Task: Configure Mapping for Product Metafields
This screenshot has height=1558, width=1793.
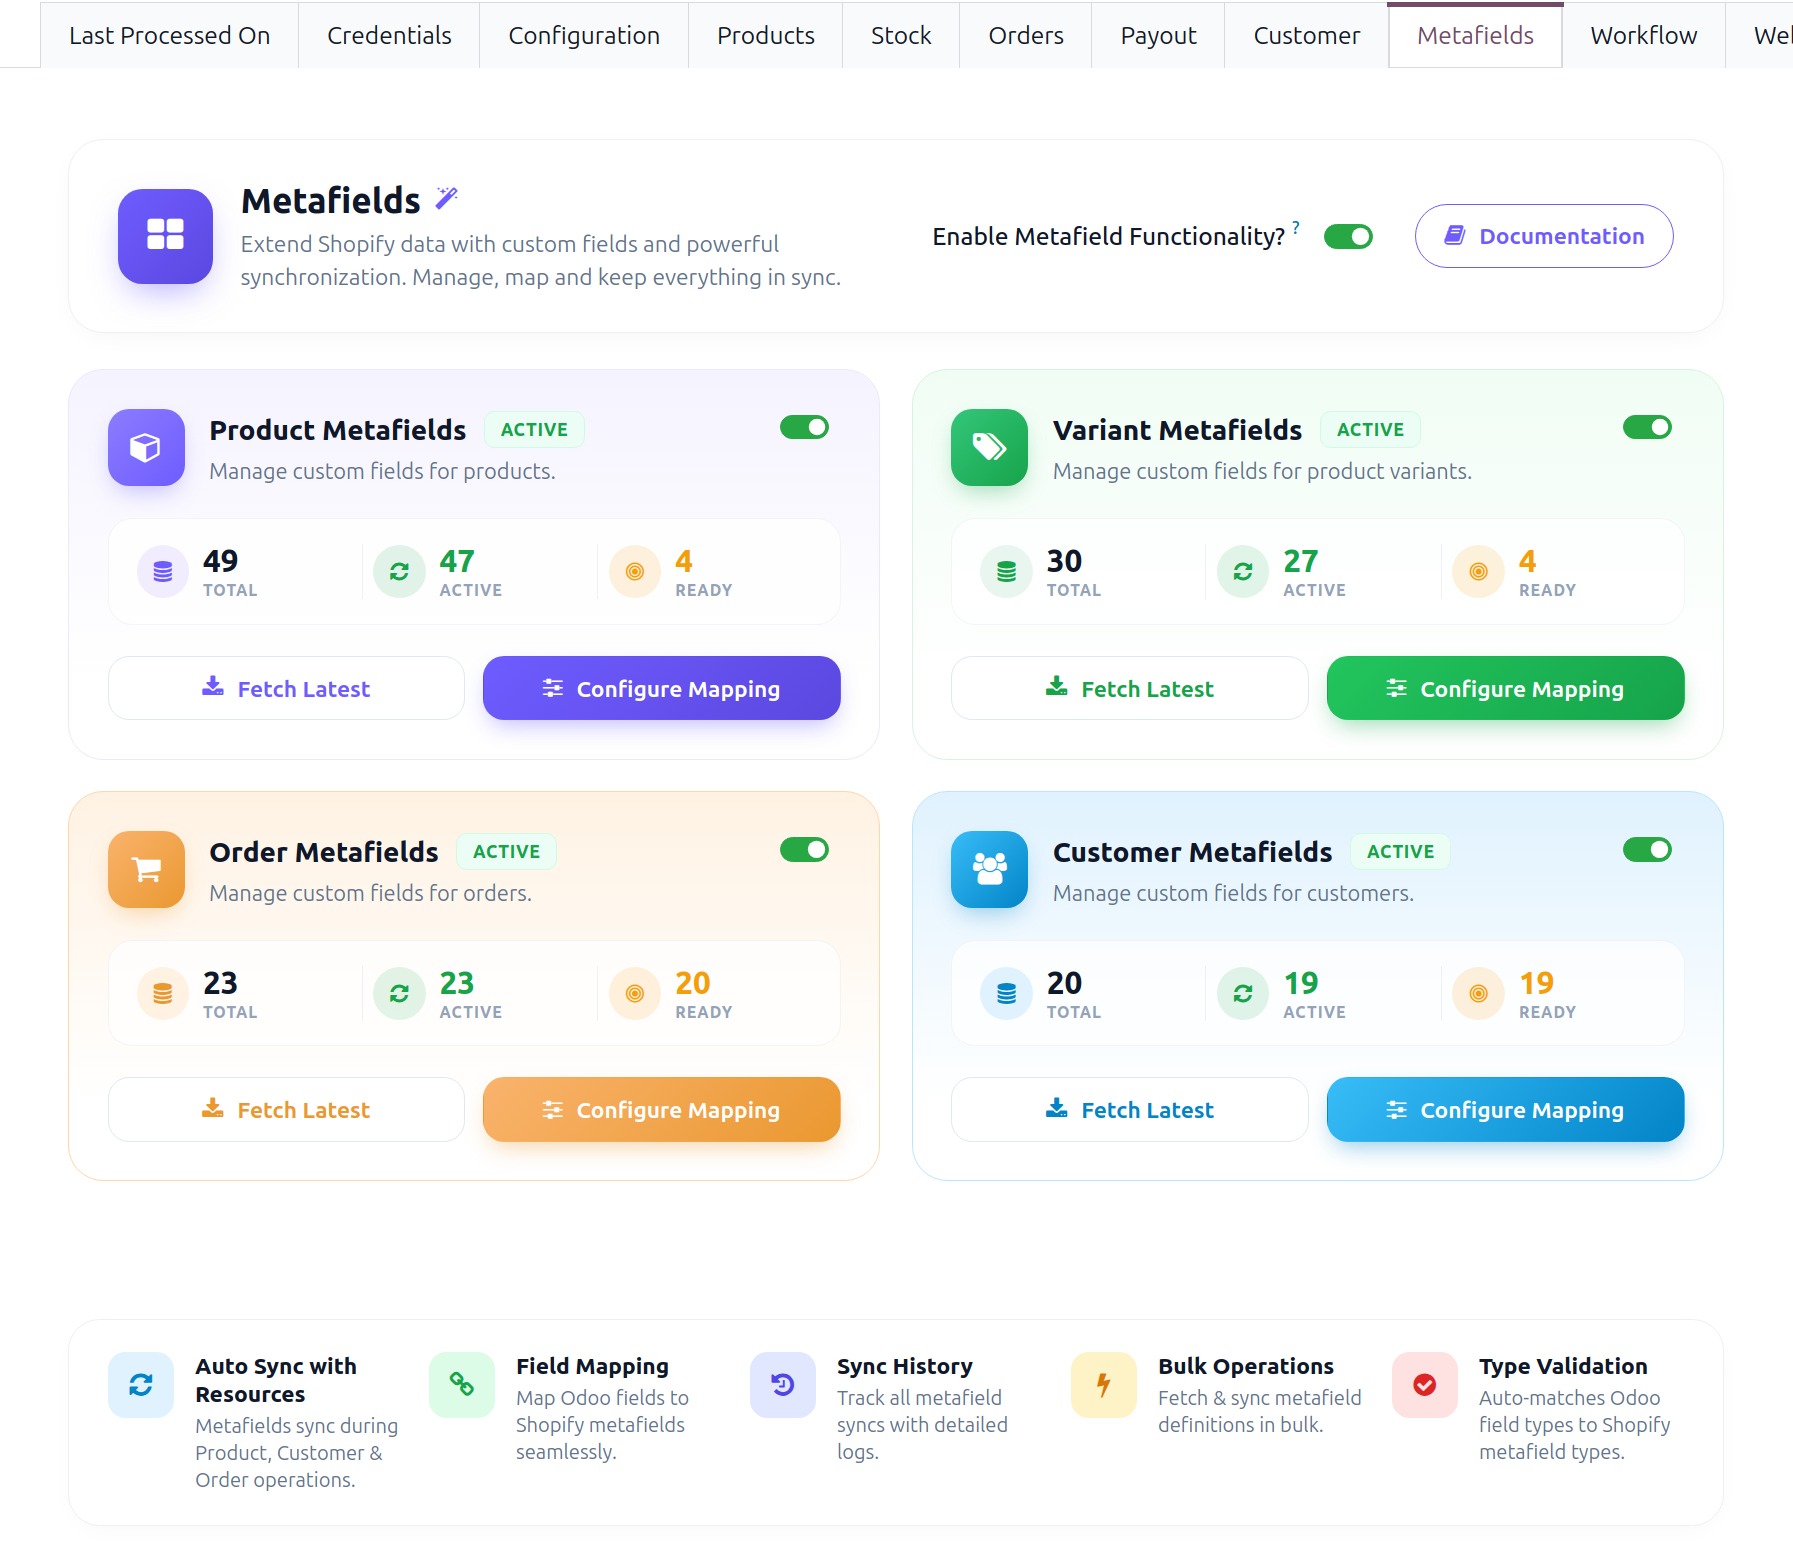Action: (661, 688)
